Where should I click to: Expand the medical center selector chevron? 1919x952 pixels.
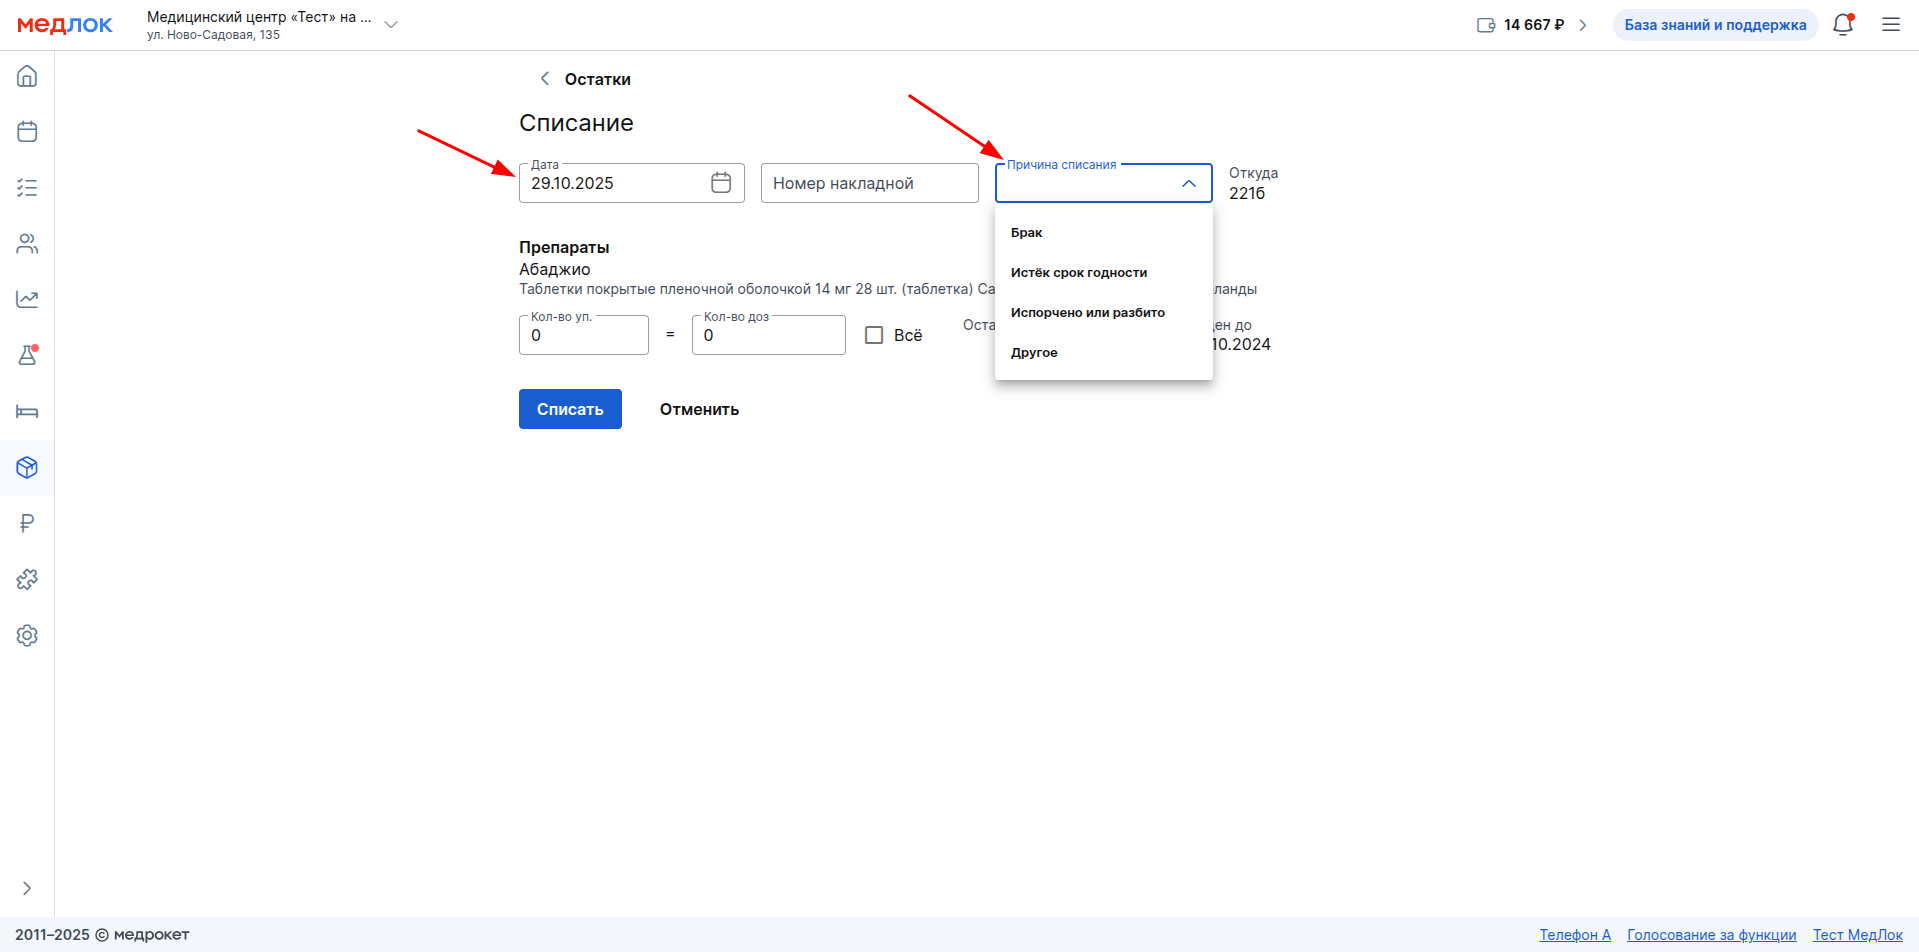[x=391, y=25]
